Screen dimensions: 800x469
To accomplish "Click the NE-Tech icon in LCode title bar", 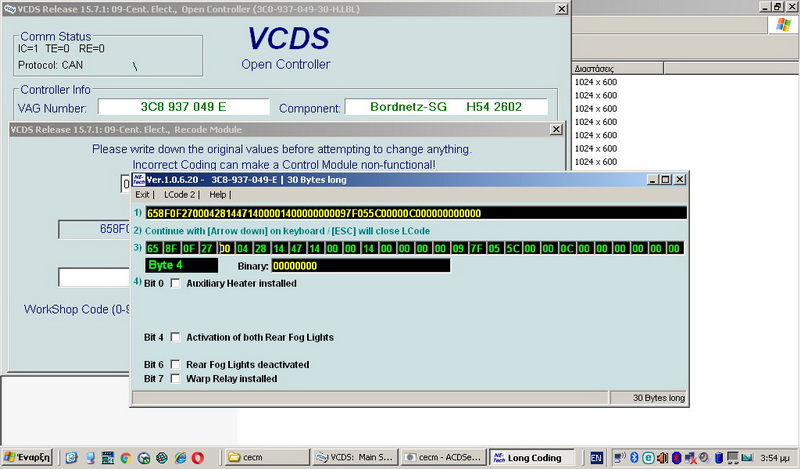I will (x=139, y=180).
